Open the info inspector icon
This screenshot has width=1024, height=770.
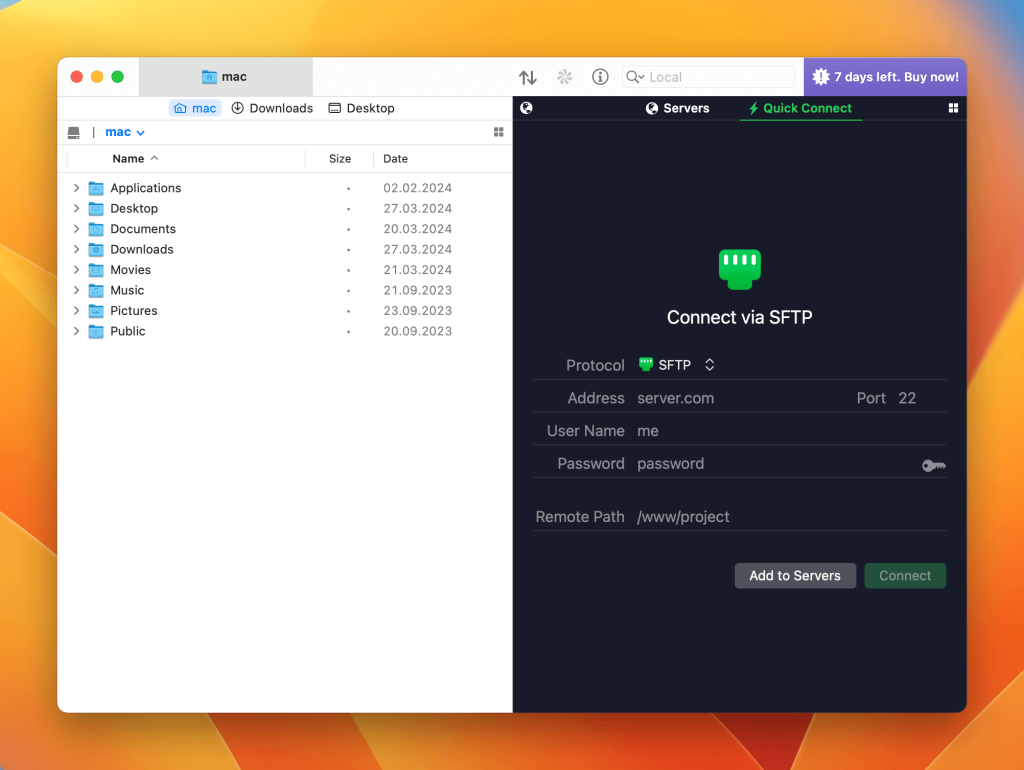[600, 77]
